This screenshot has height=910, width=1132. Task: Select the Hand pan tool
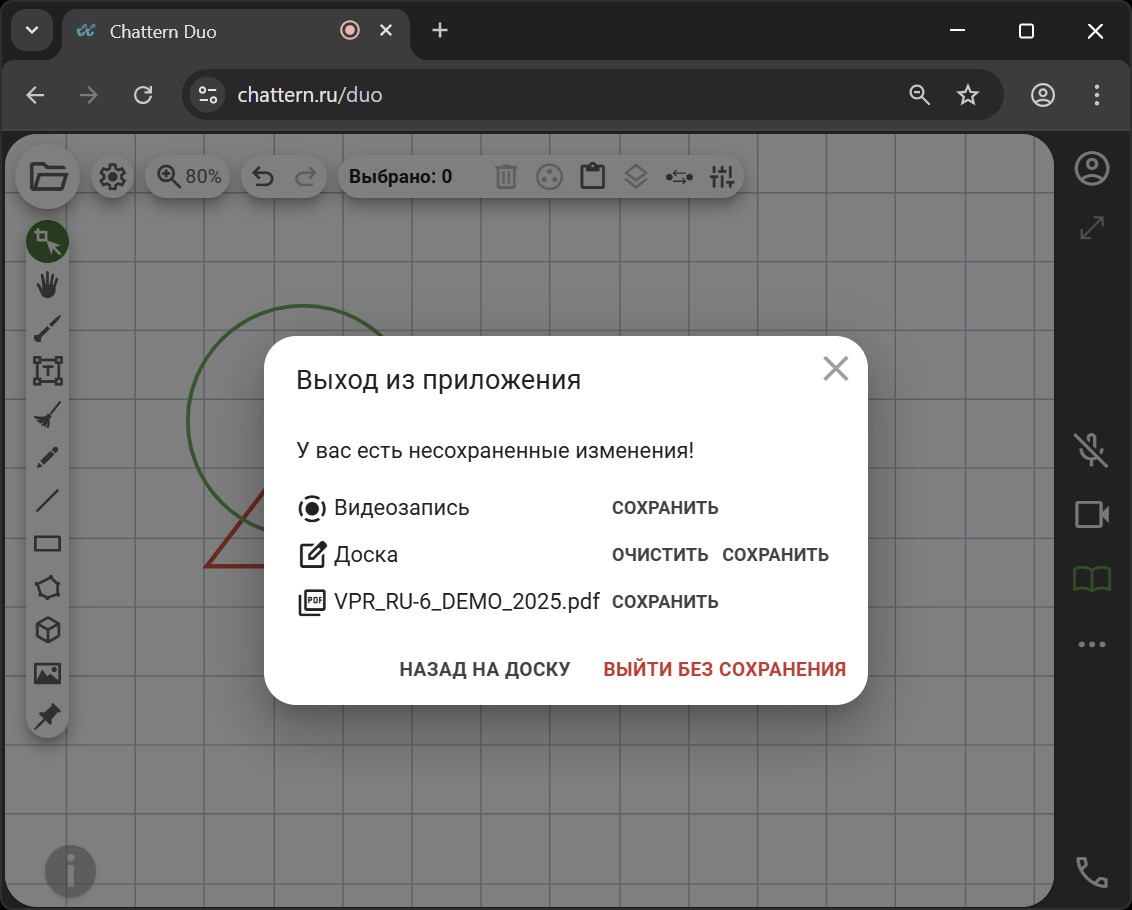click(x=47, y=285)
